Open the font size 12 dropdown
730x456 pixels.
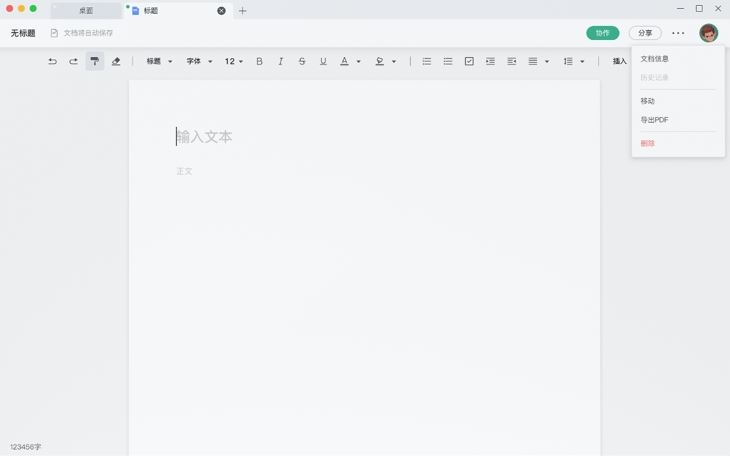tap(234, 61)
